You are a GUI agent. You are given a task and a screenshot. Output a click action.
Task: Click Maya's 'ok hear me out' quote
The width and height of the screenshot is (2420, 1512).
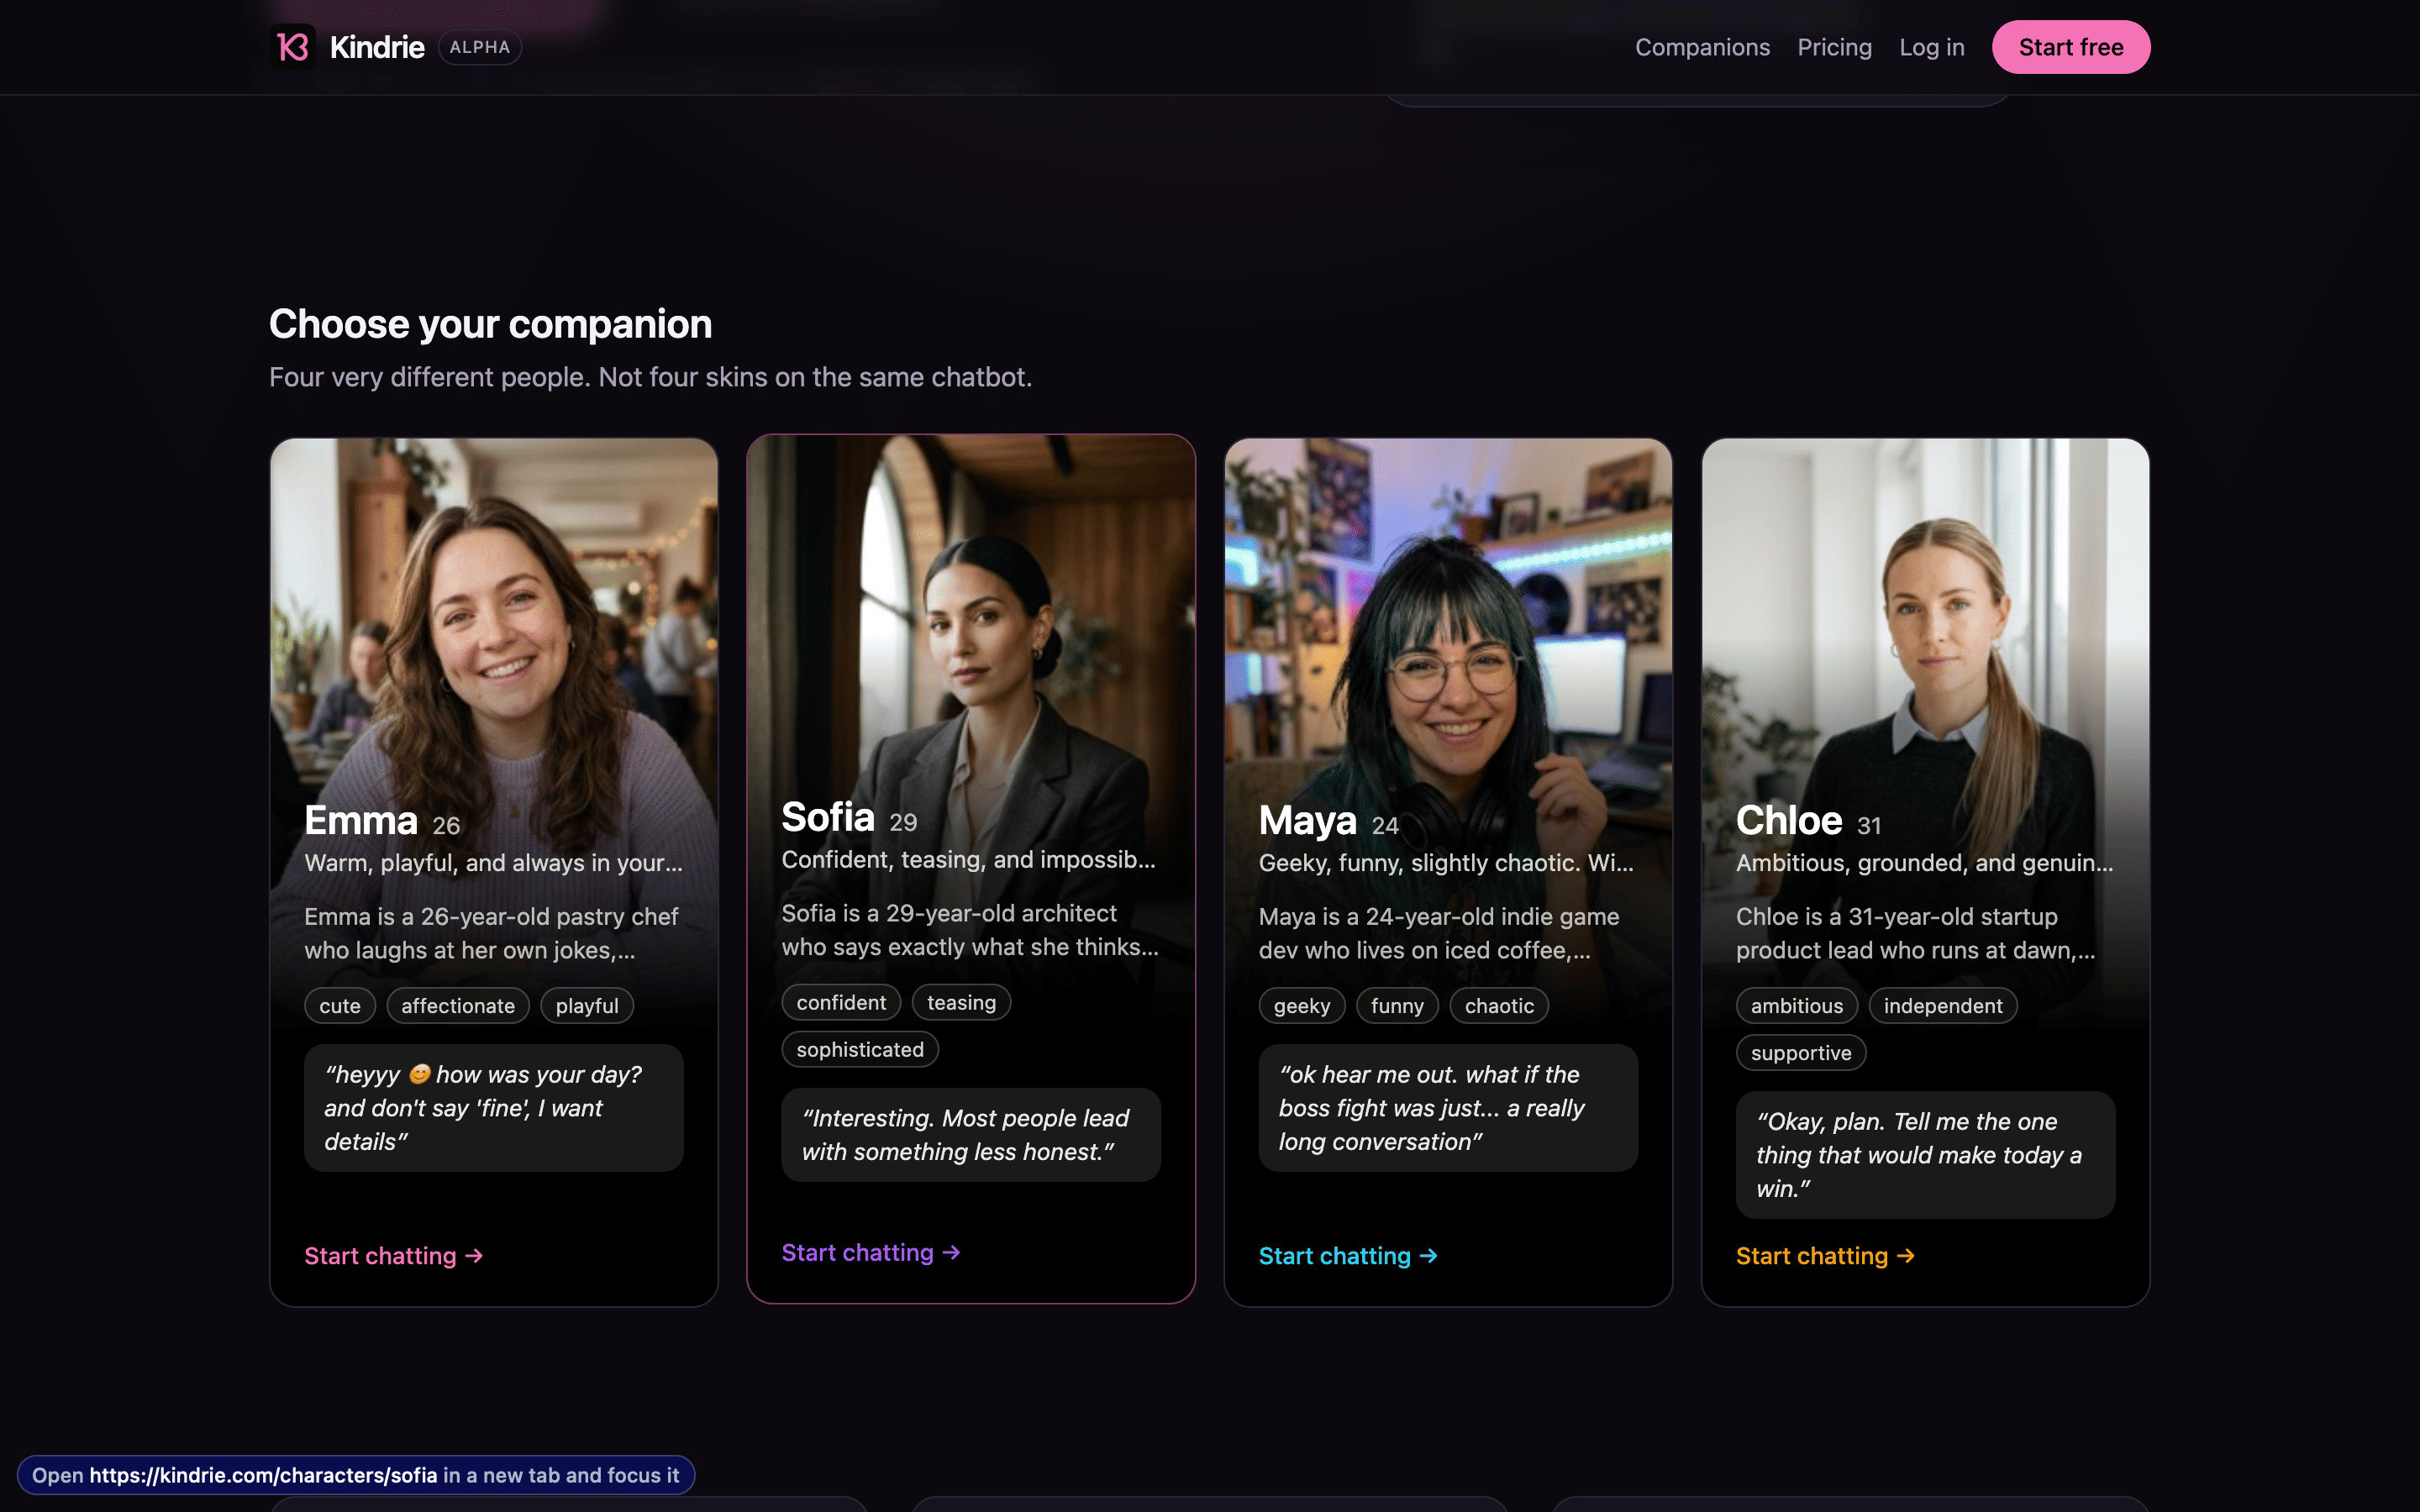pos(1448,1108)
